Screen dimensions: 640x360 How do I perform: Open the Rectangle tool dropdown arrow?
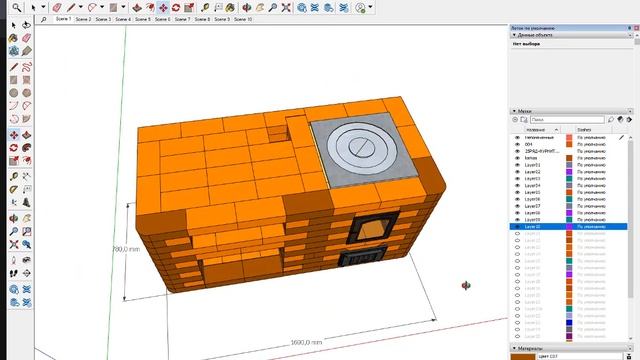click(123, 7)
